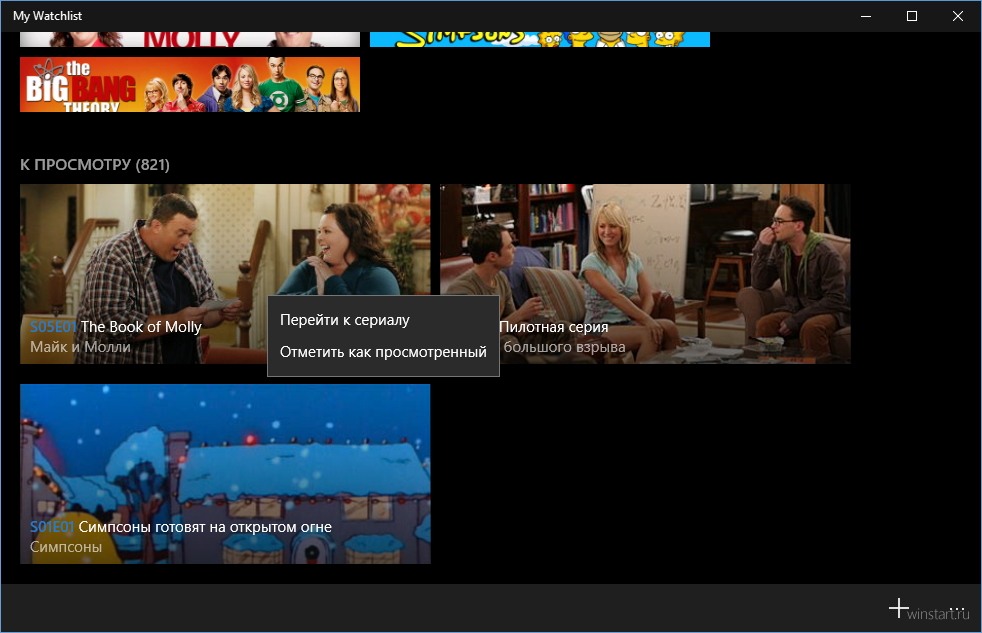Image resolution: width=982 pixels, height=633 pixels.
Task: Open The Simpsons show banner
Action: [540, 39]
